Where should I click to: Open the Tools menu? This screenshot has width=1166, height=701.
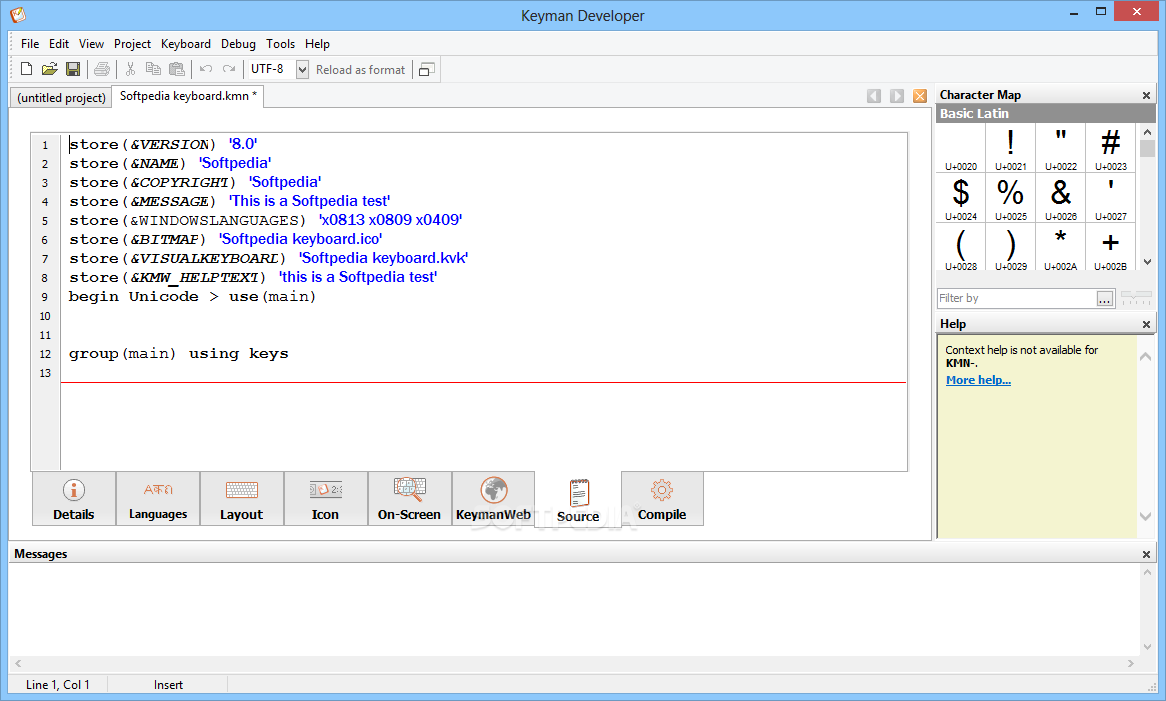280,44
